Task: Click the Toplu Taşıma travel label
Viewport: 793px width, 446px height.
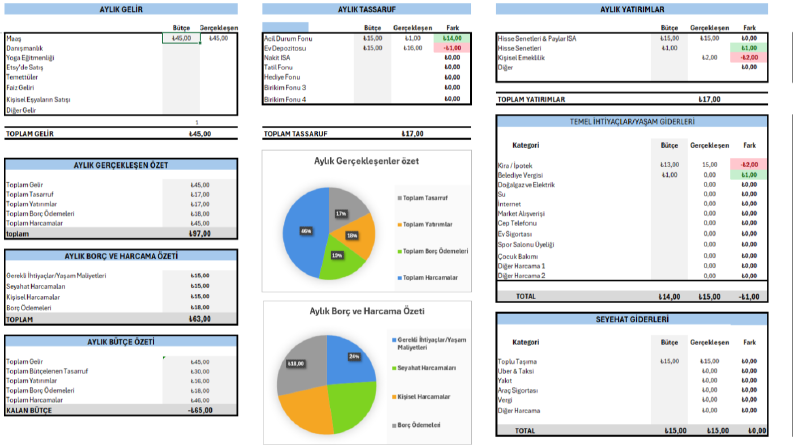Action: [517, 362]
